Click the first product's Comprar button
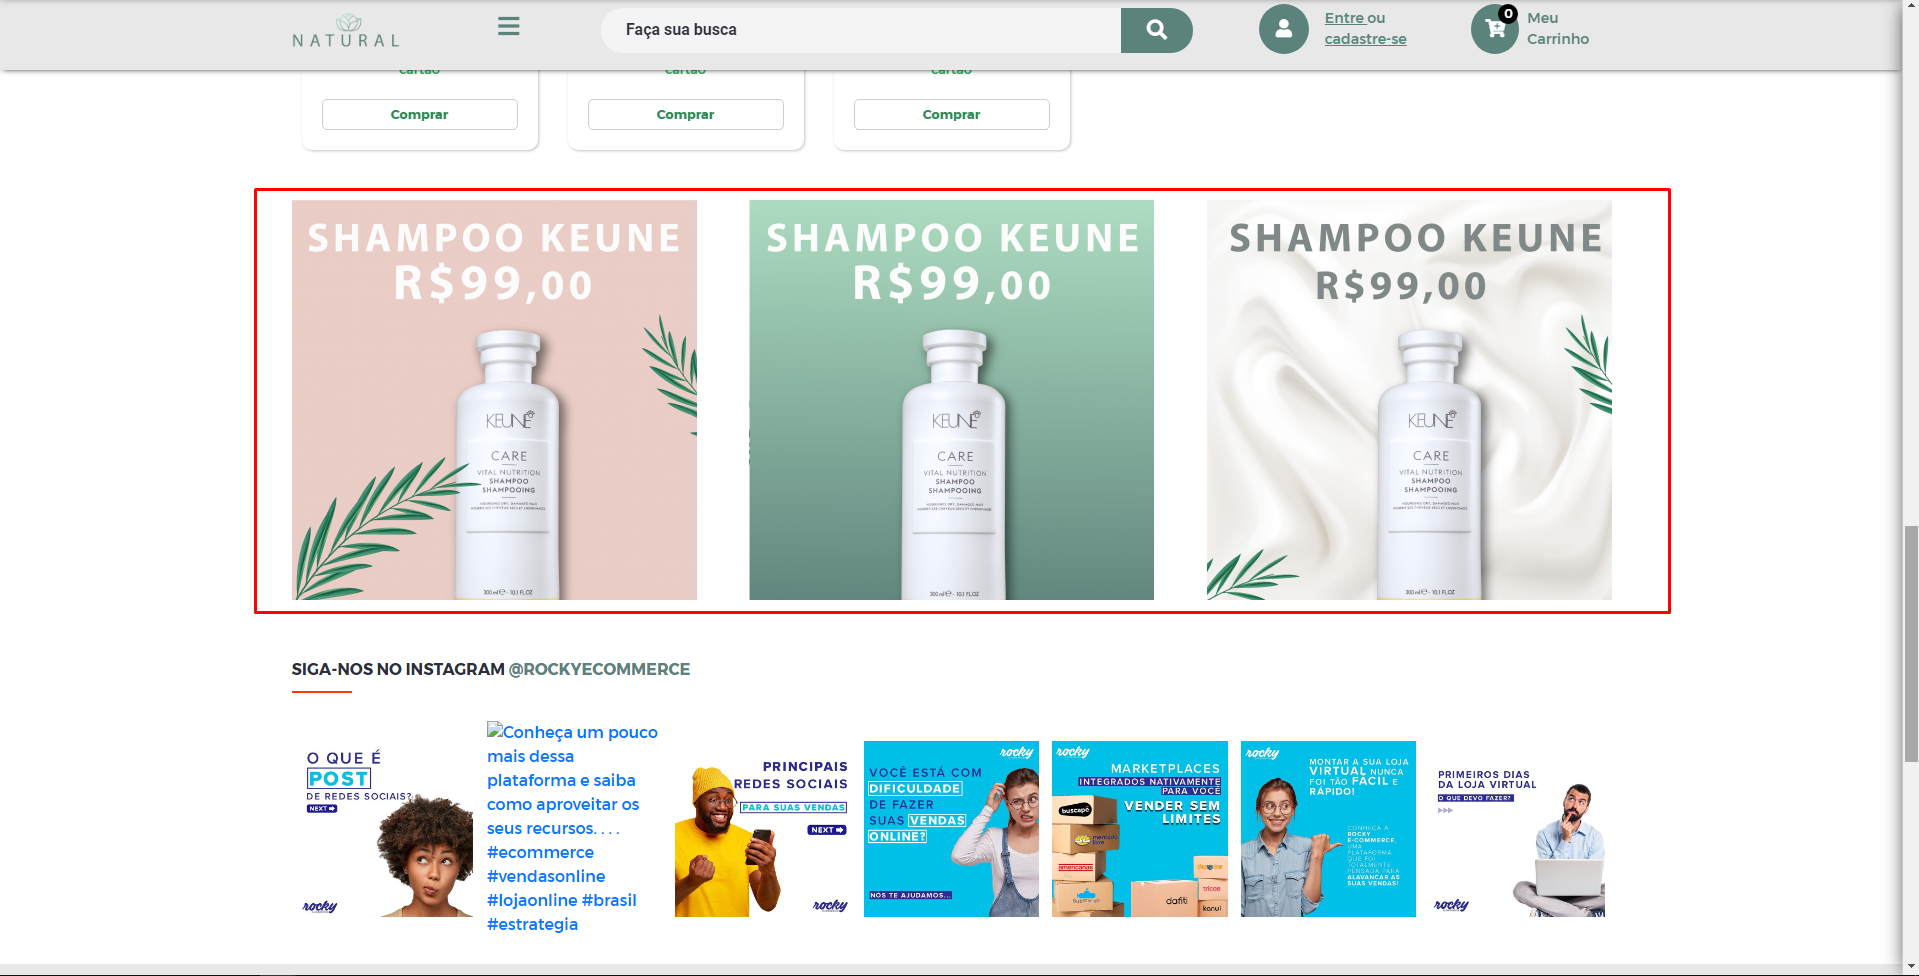The width and height of the screenshot is (1919, 976). pyautogui.click(x=420, y=114)
